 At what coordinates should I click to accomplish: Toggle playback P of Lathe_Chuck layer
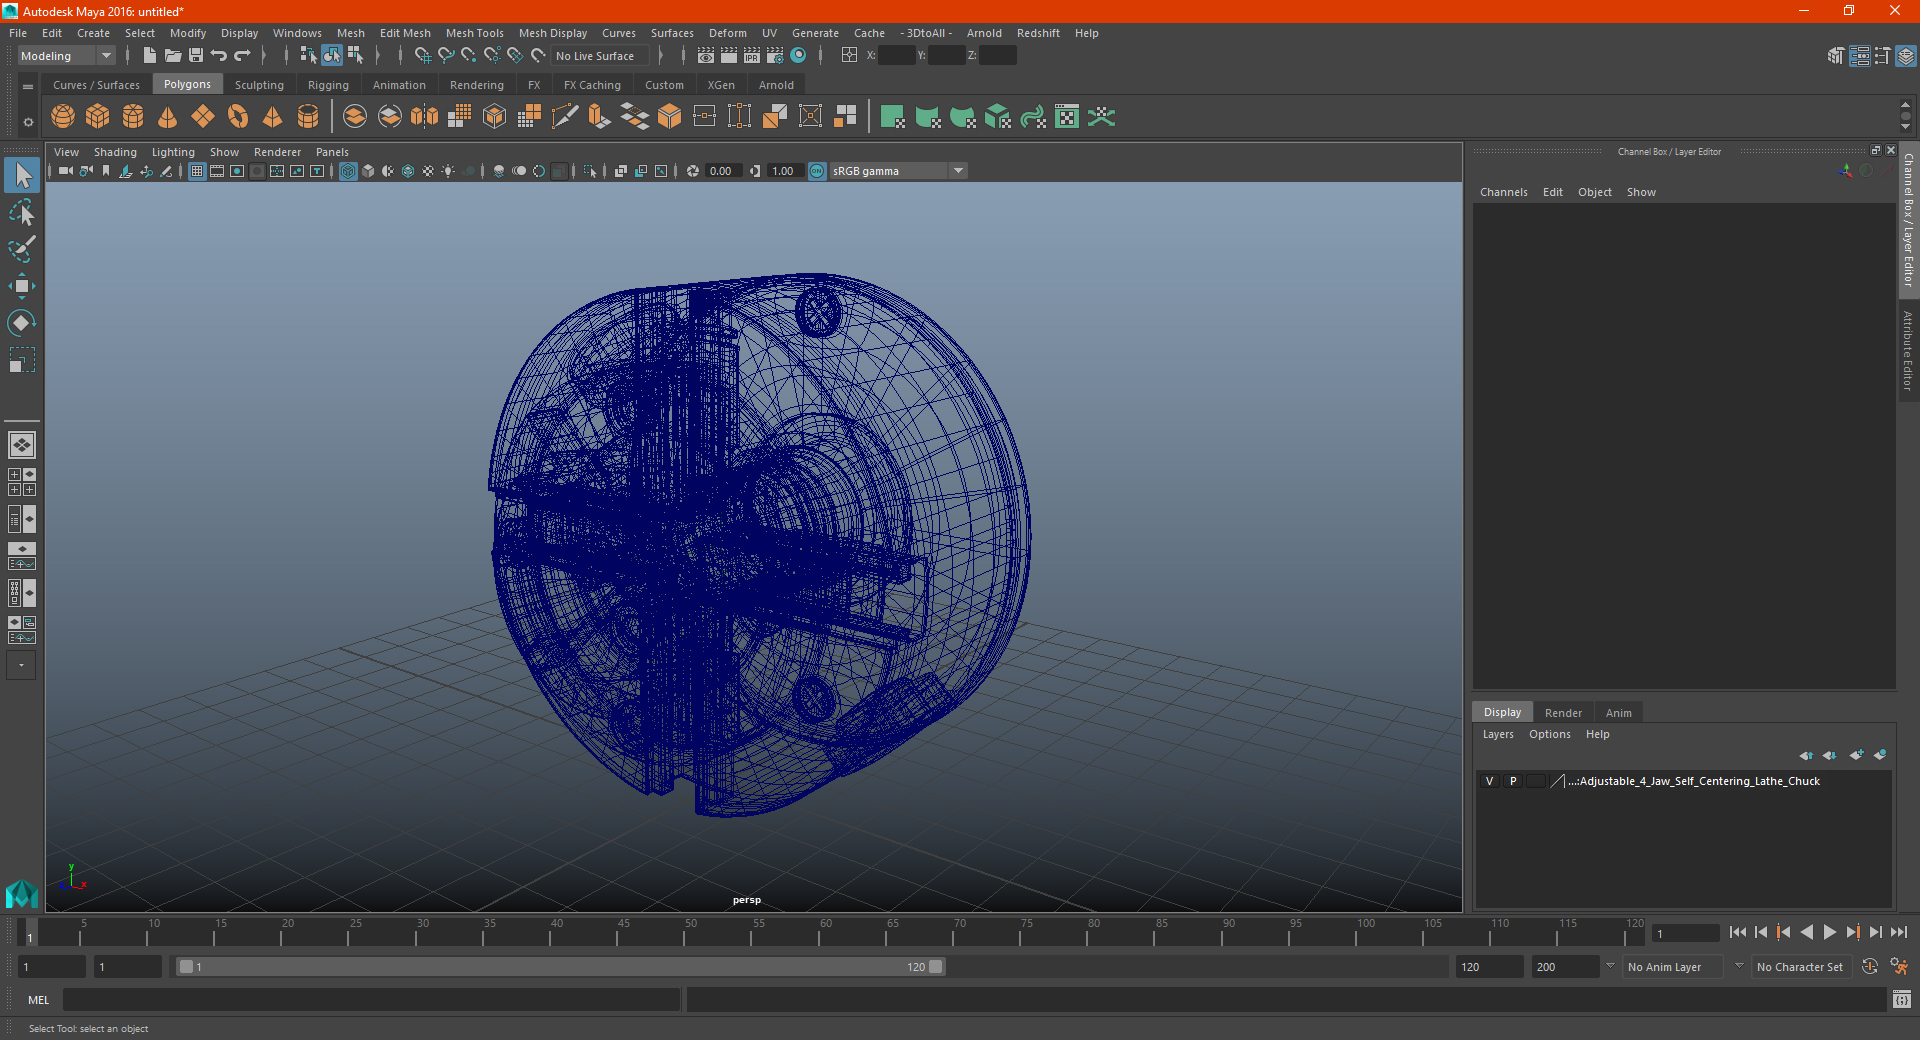click(x=1513, y=782)
